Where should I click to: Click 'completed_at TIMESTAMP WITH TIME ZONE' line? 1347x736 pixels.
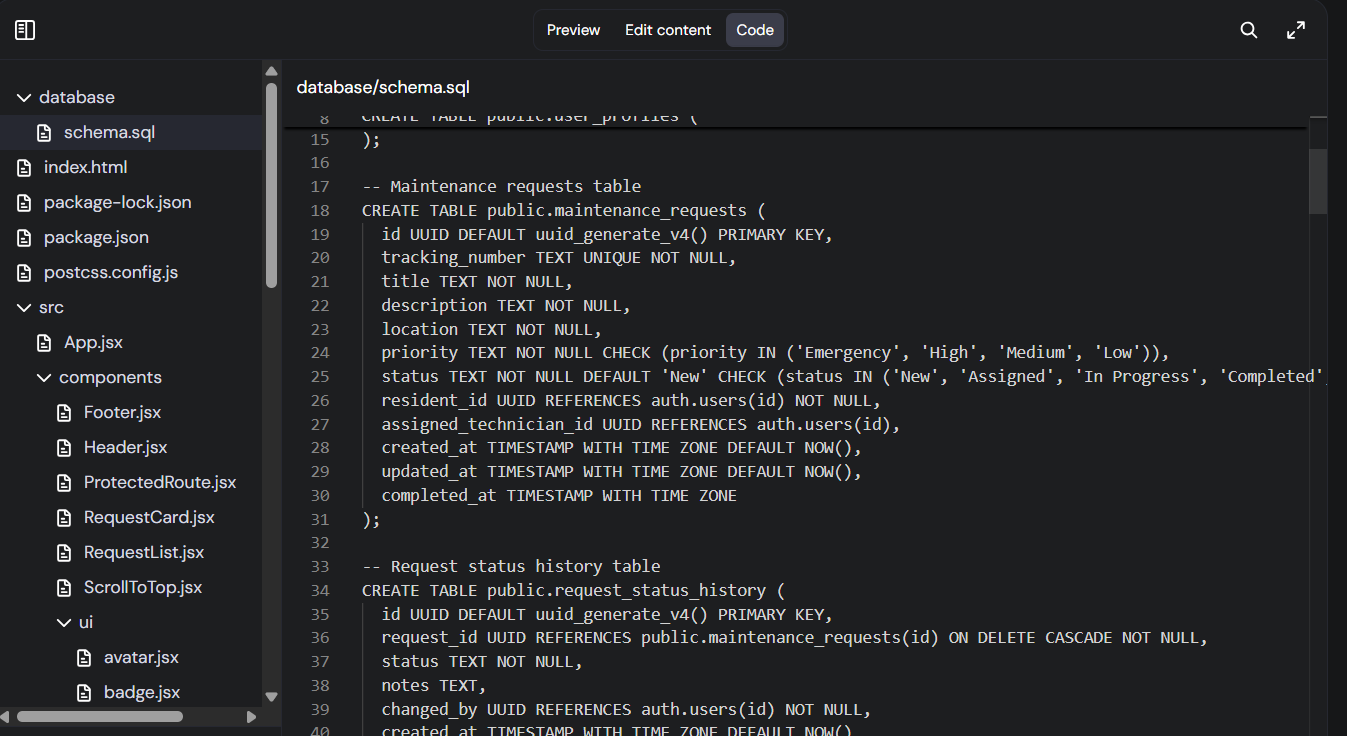click(x=559, y=495)
